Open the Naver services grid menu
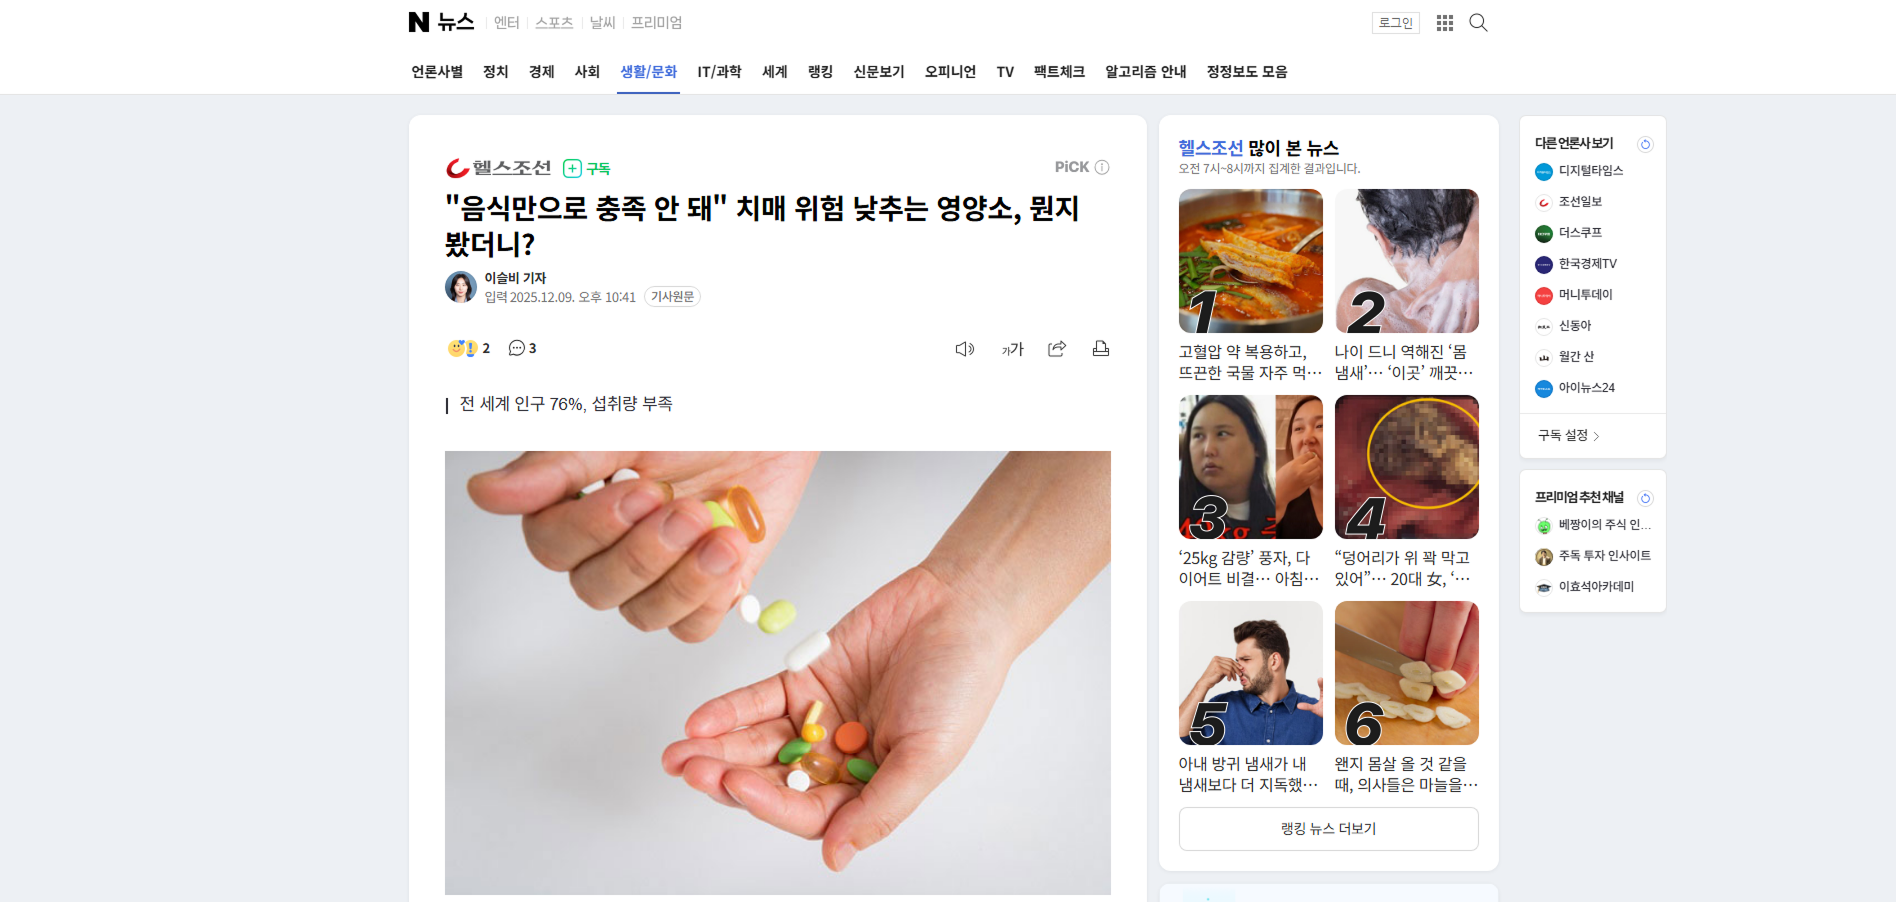The height and width of the screenshot is (902, 1896). [1445, 23]
